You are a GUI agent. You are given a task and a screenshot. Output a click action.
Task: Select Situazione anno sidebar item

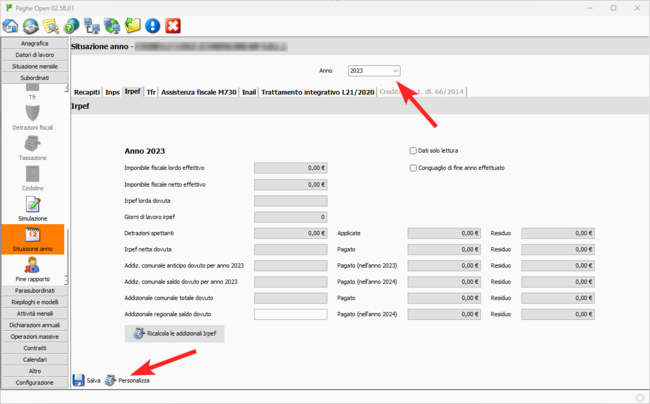(33, 239)
